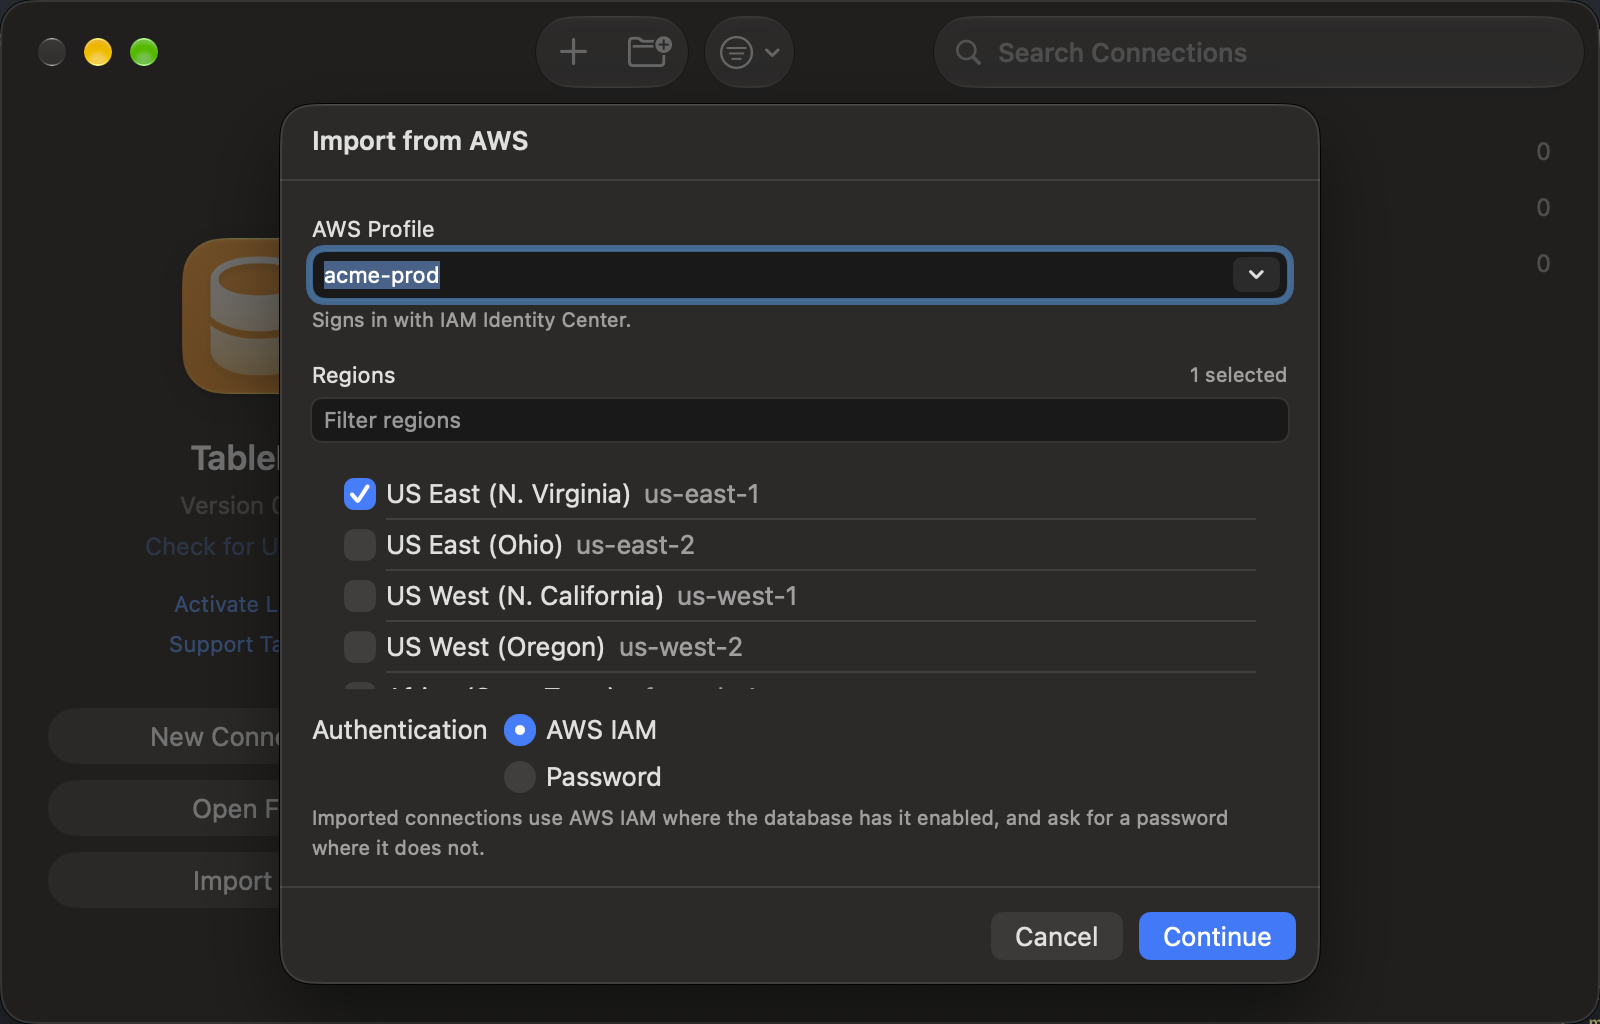This screenshot has width=1600, height=1024.
Task: Check the US East (Ohio) region
Action: [360, 545]
